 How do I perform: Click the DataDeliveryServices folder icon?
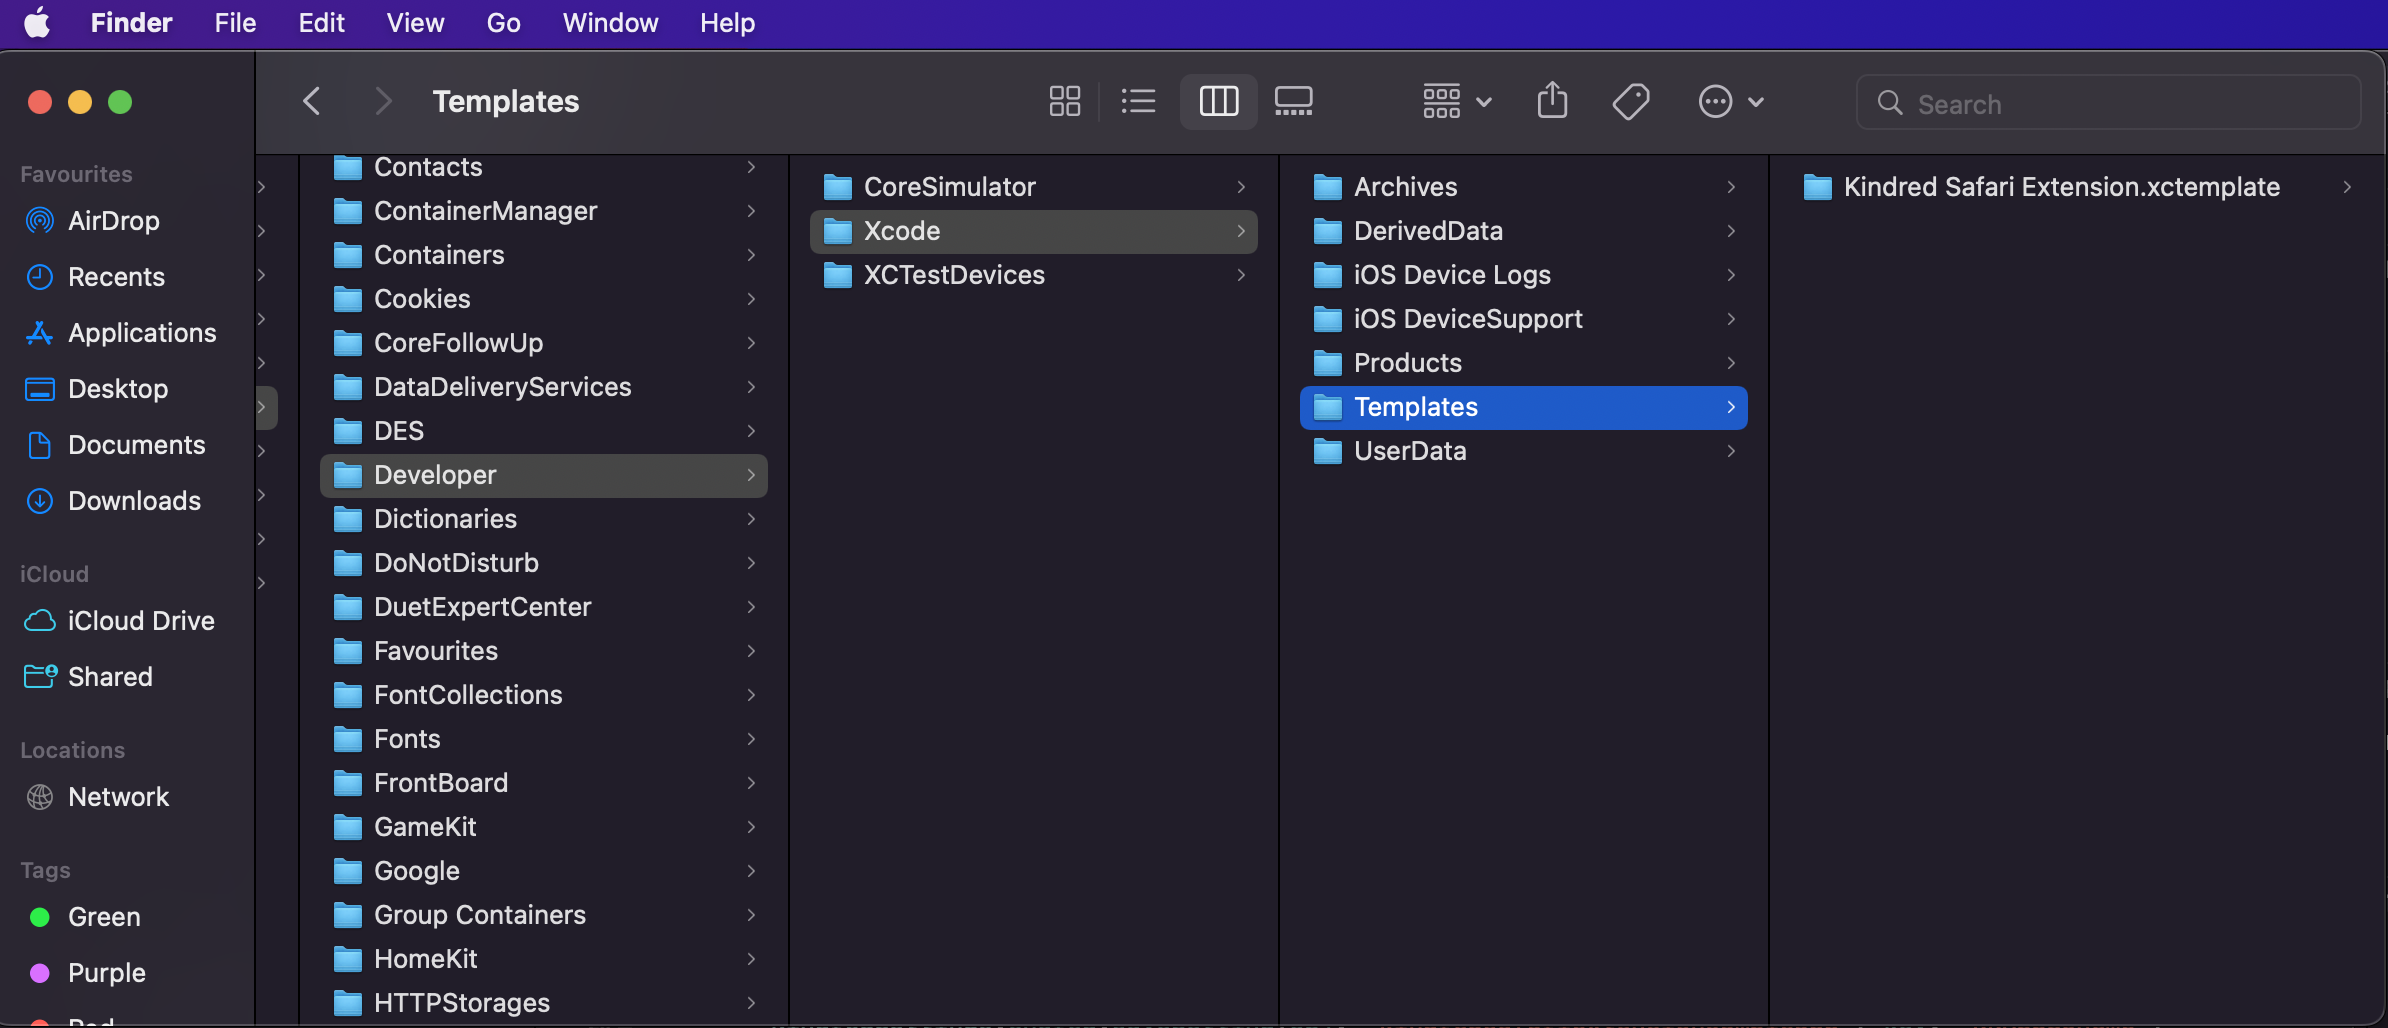[x=347, y=387]
